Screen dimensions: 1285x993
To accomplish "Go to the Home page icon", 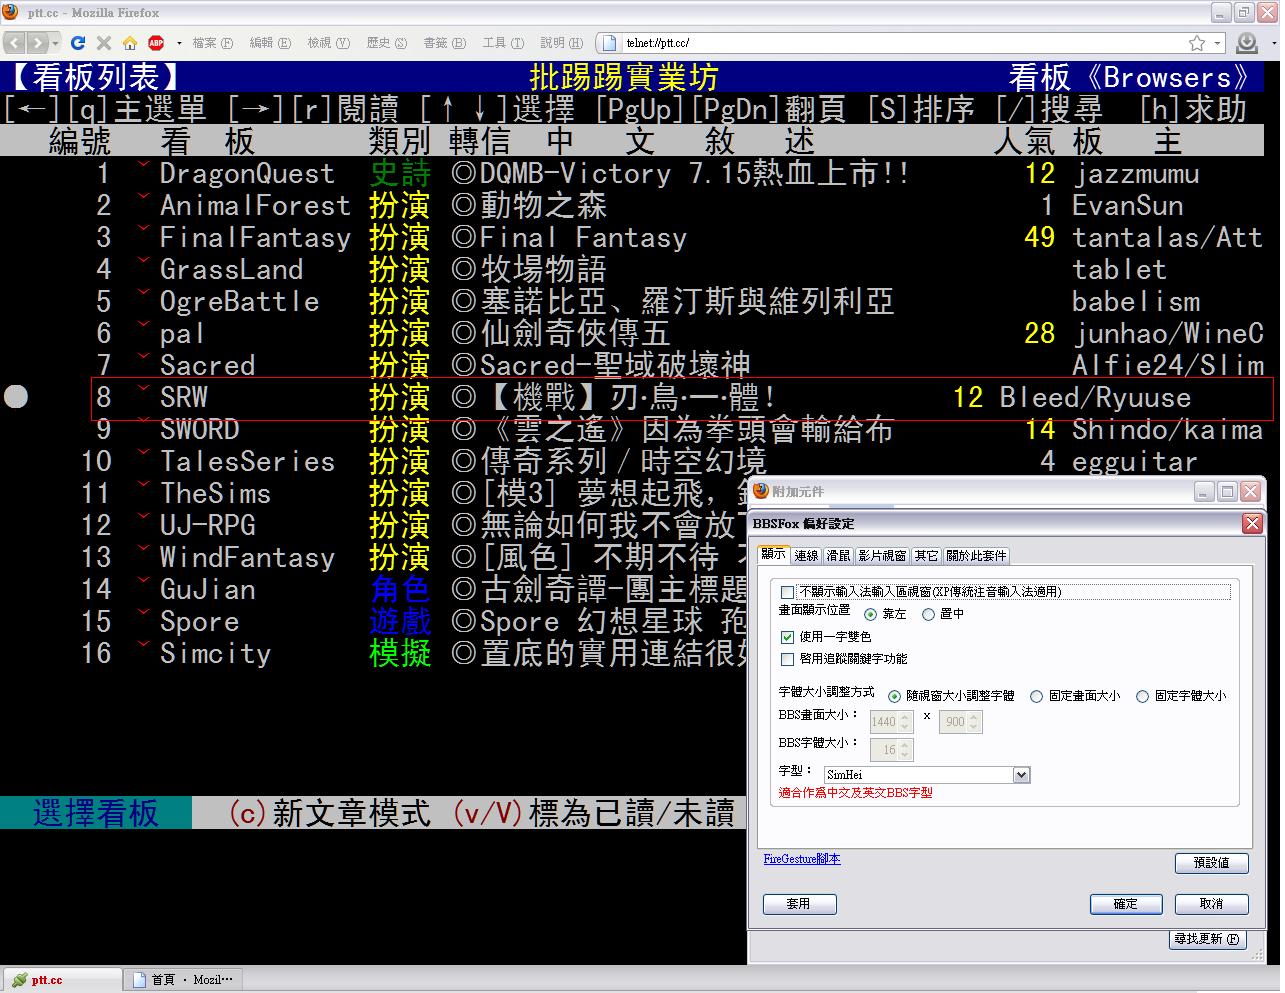I will (x=130, y=43).
